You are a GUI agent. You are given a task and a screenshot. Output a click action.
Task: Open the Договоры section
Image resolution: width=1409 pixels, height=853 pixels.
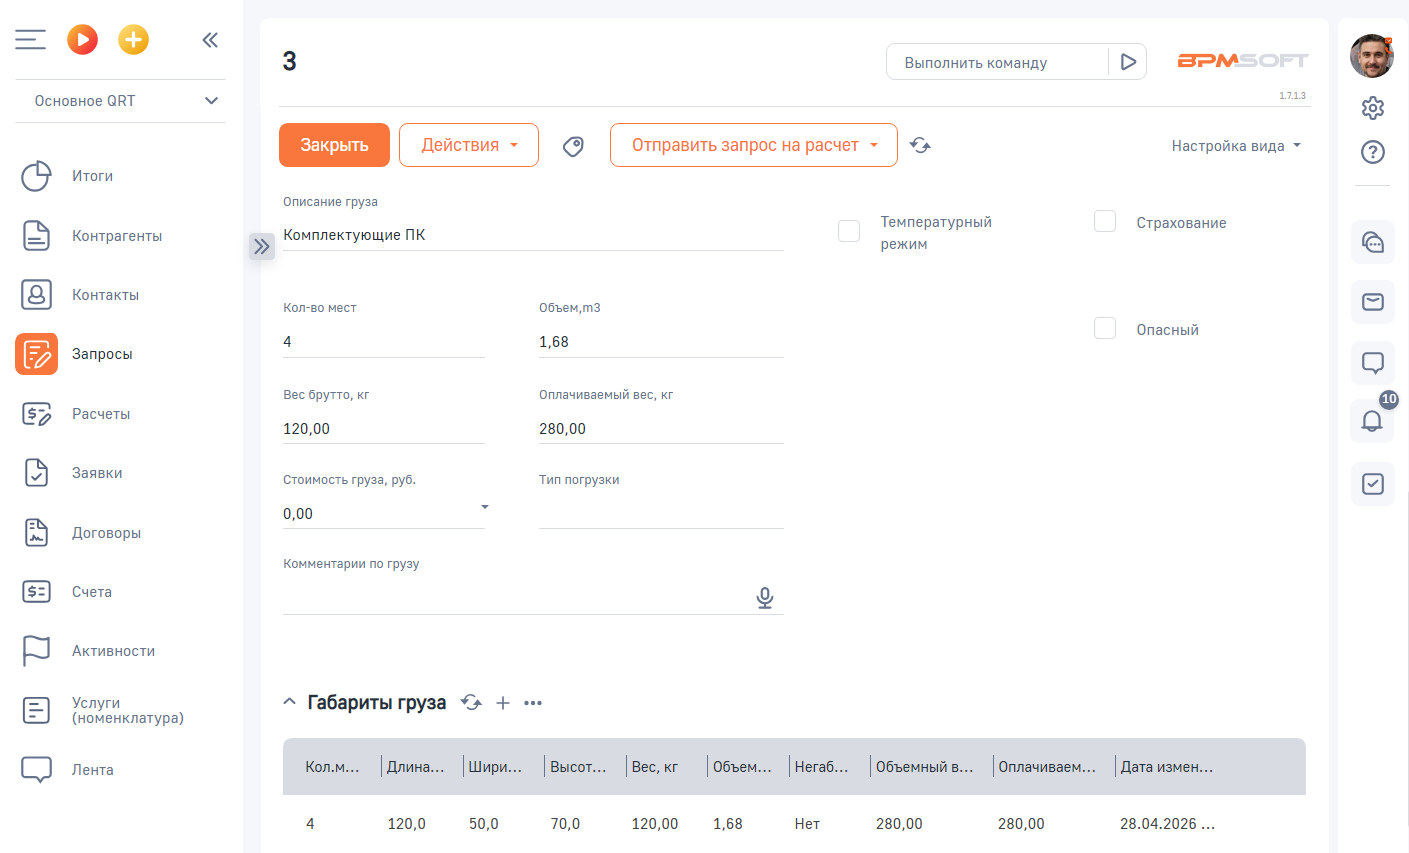pyautogui.click(x=106, y=533)
